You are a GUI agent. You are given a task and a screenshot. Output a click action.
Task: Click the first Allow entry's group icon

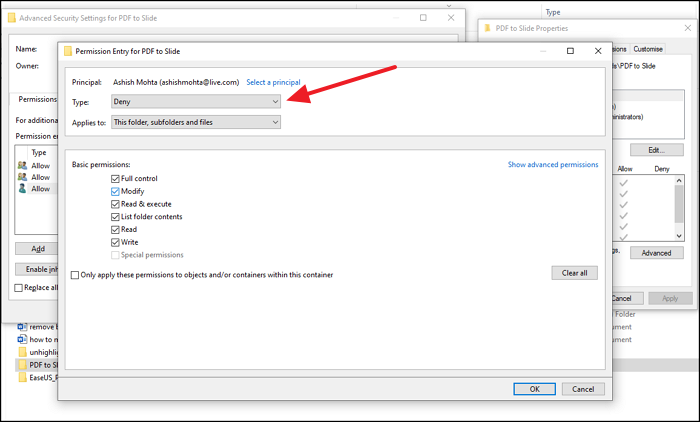tap(22, 165)
